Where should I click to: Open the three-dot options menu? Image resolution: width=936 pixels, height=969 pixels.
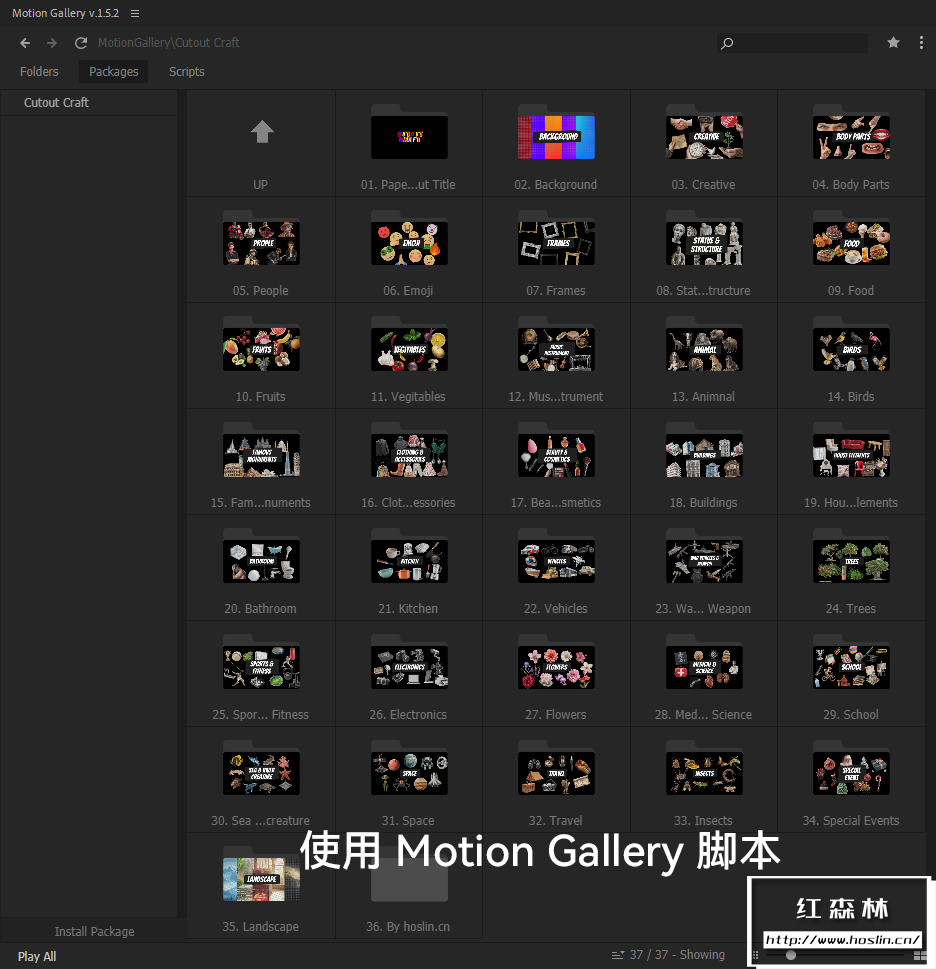pos(921,43)
